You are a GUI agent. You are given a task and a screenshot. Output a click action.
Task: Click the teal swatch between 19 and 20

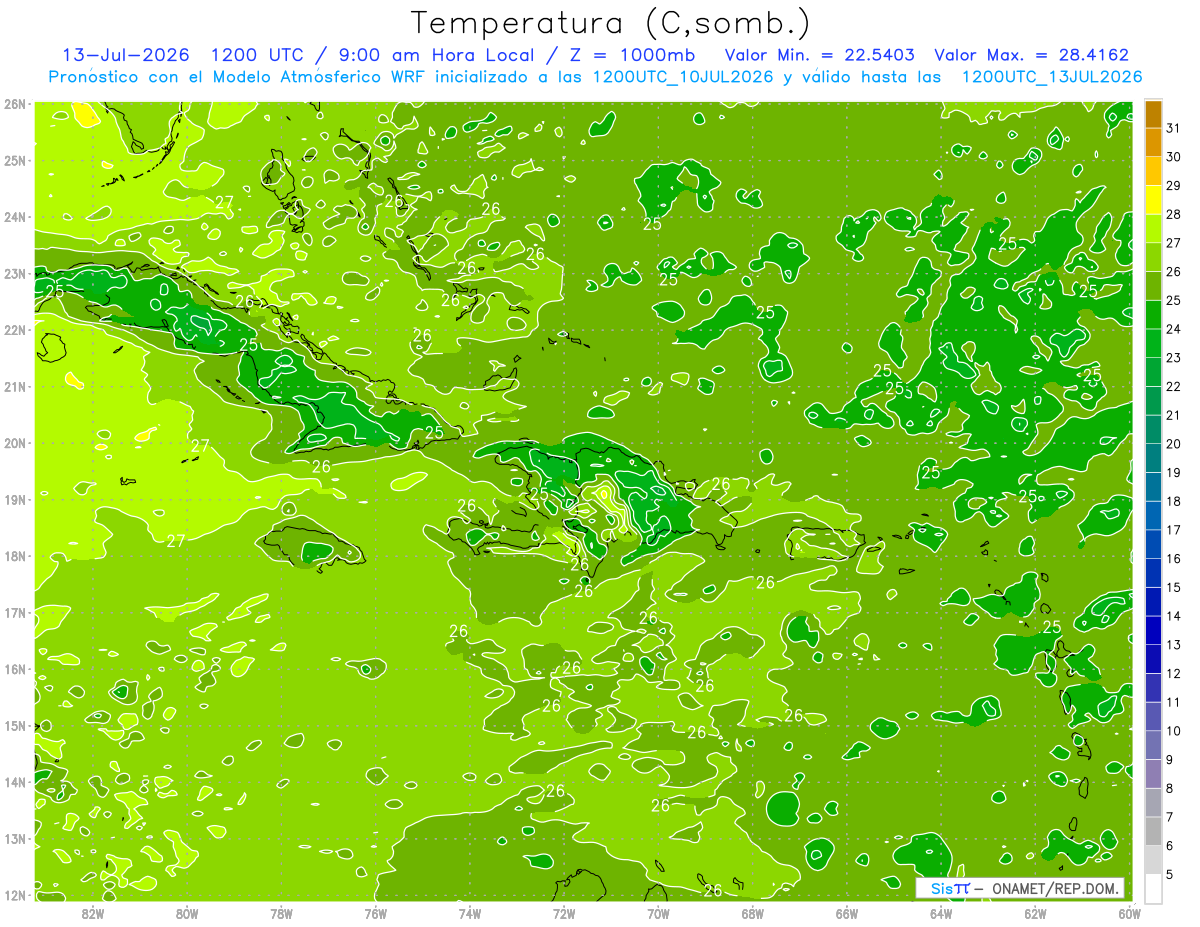tap(1153, 458)
